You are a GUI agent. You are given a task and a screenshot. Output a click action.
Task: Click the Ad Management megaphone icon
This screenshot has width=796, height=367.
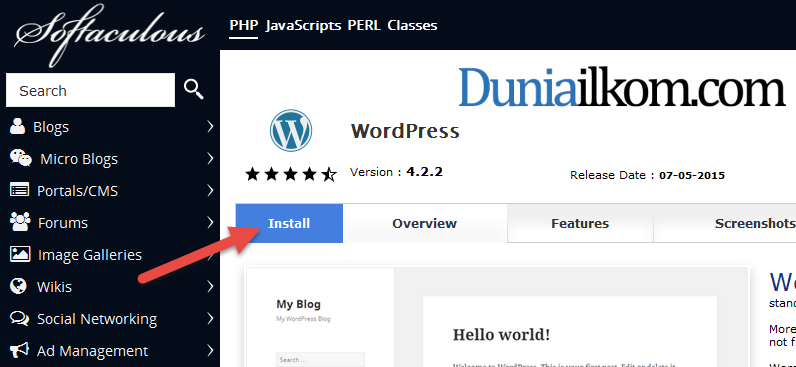tap(19, 350)
